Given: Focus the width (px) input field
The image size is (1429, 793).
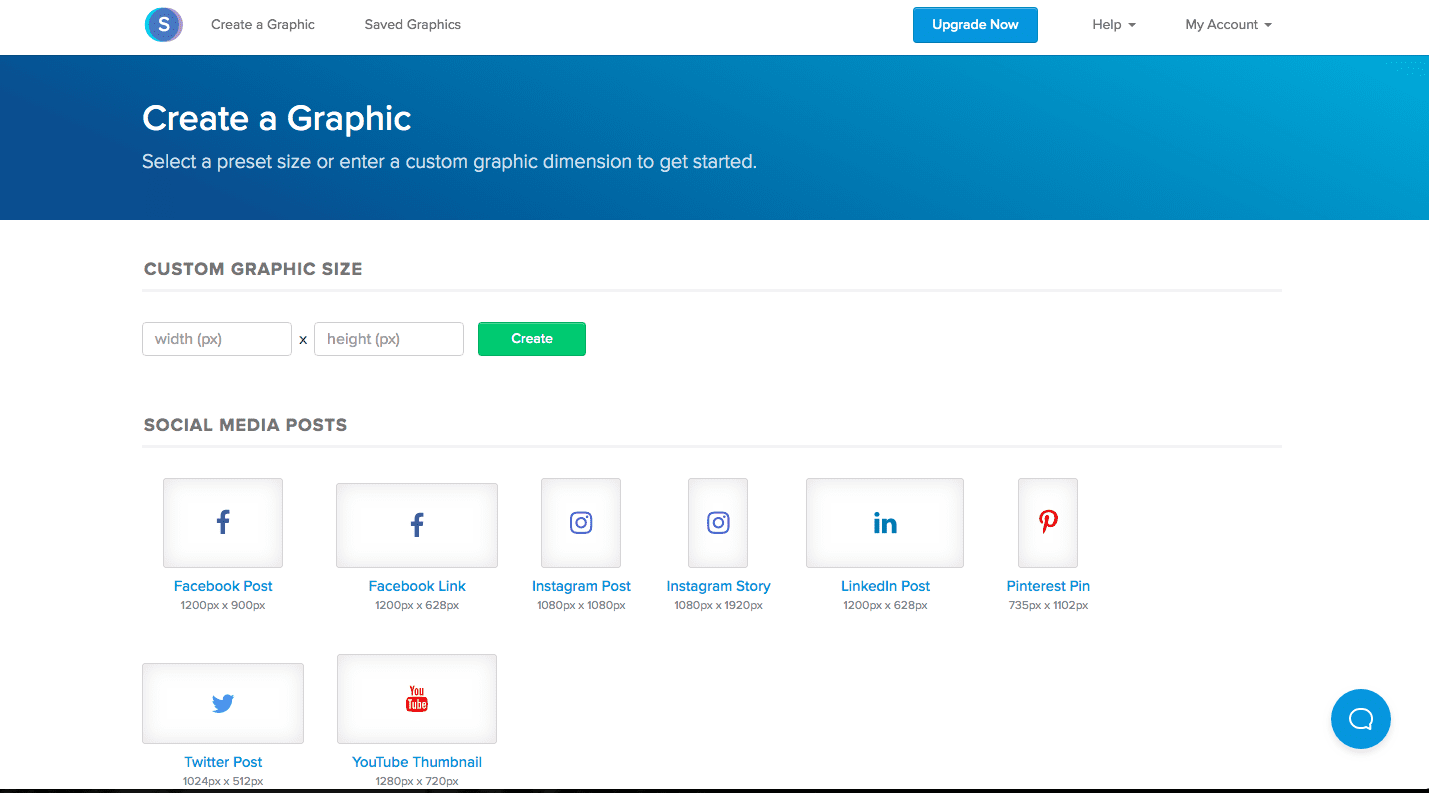Looking at the screenshot, I should click(x=217, y=339).
